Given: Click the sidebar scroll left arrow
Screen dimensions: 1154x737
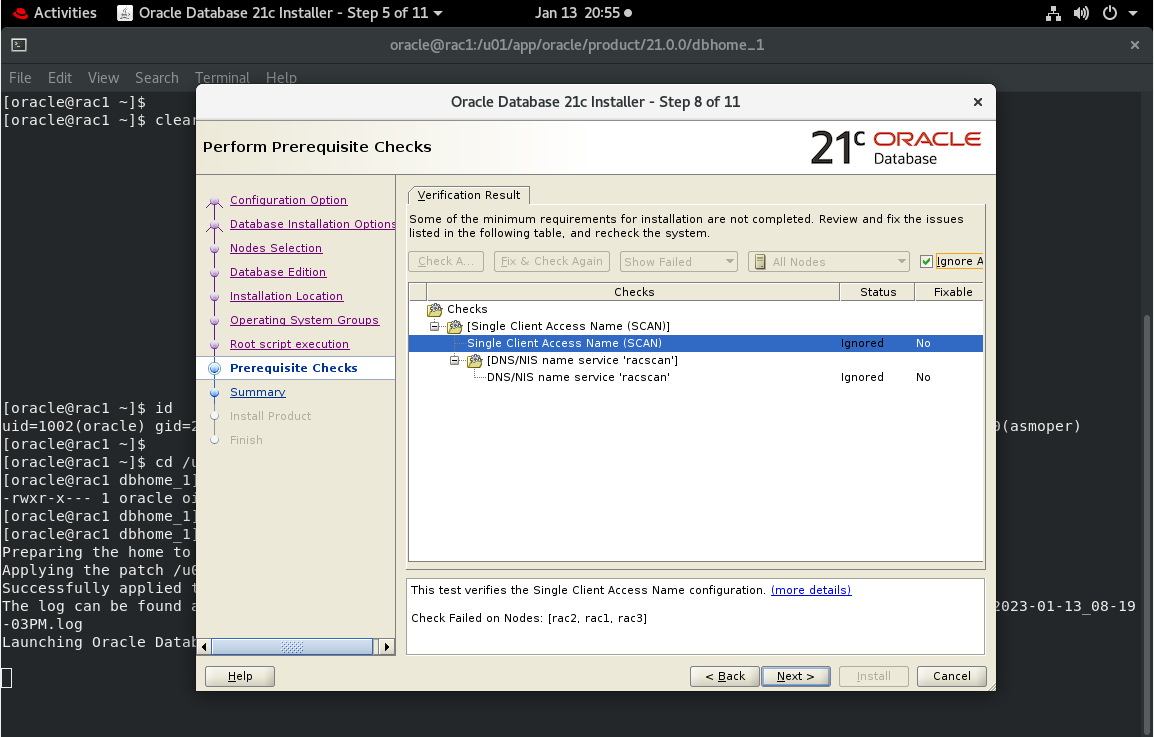Looking at the screenshot, I should [205, 647].
